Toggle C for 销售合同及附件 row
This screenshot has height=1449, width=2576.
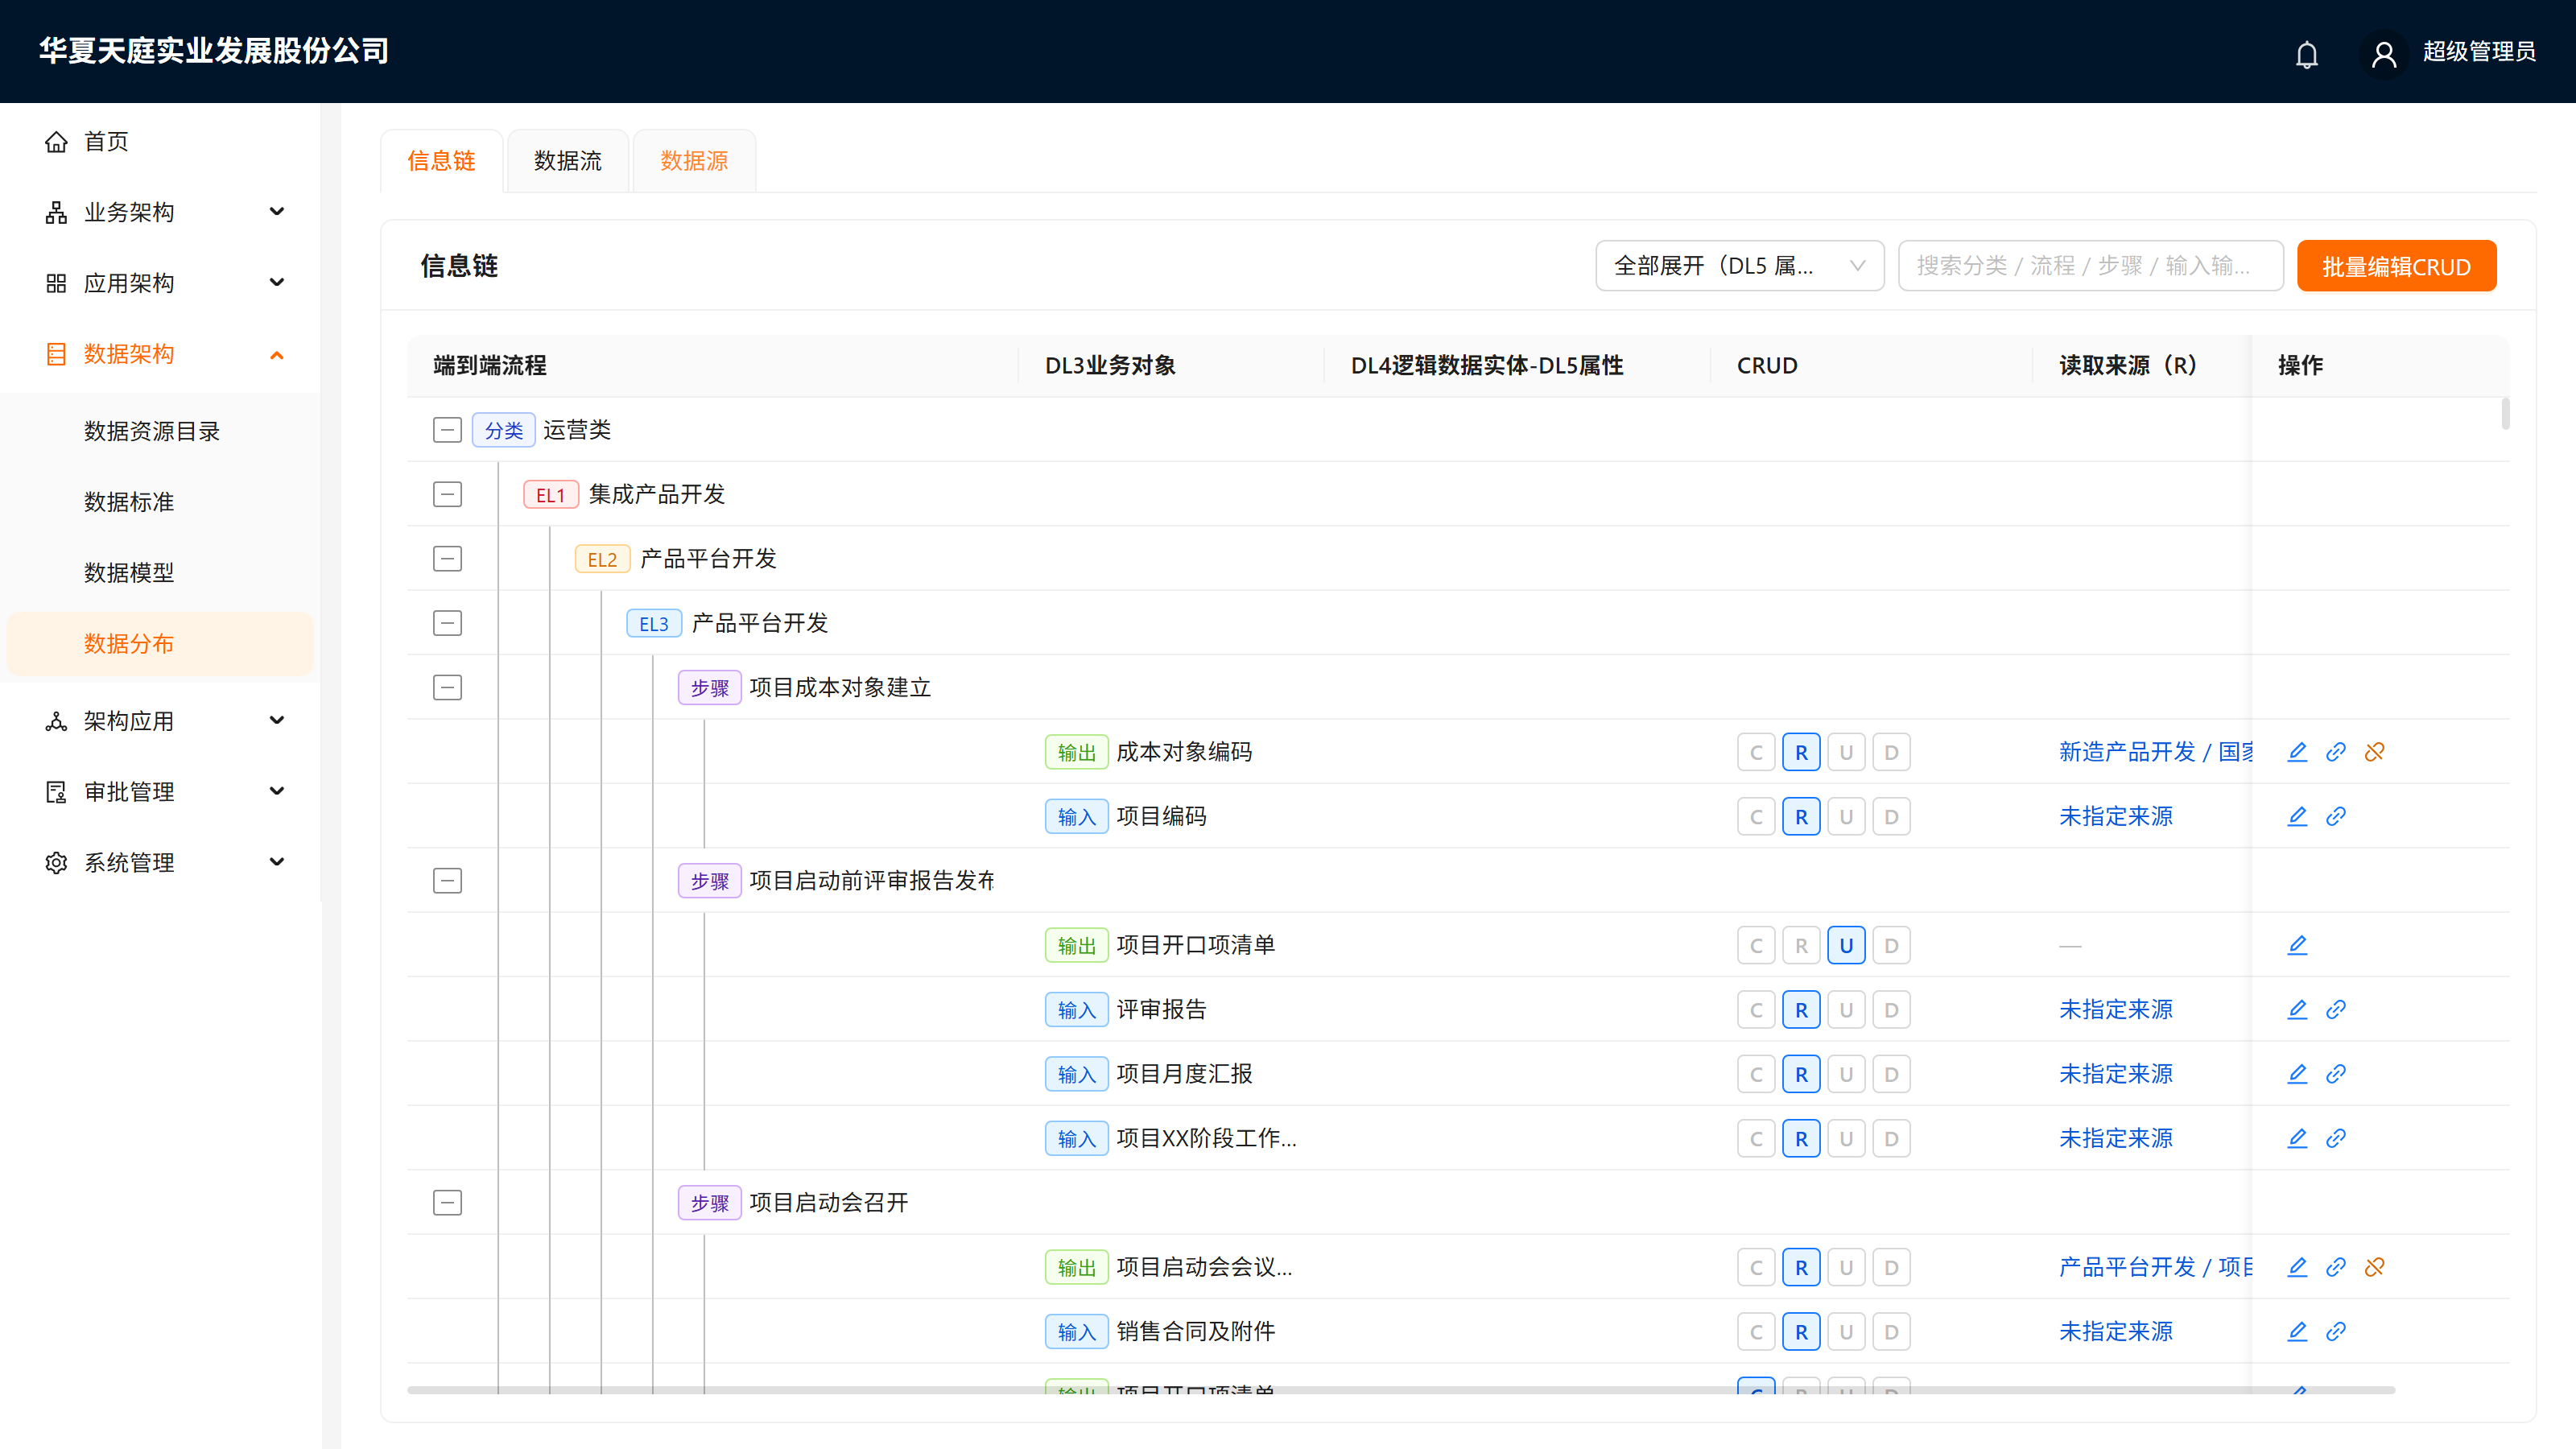click(1756, 1331)
